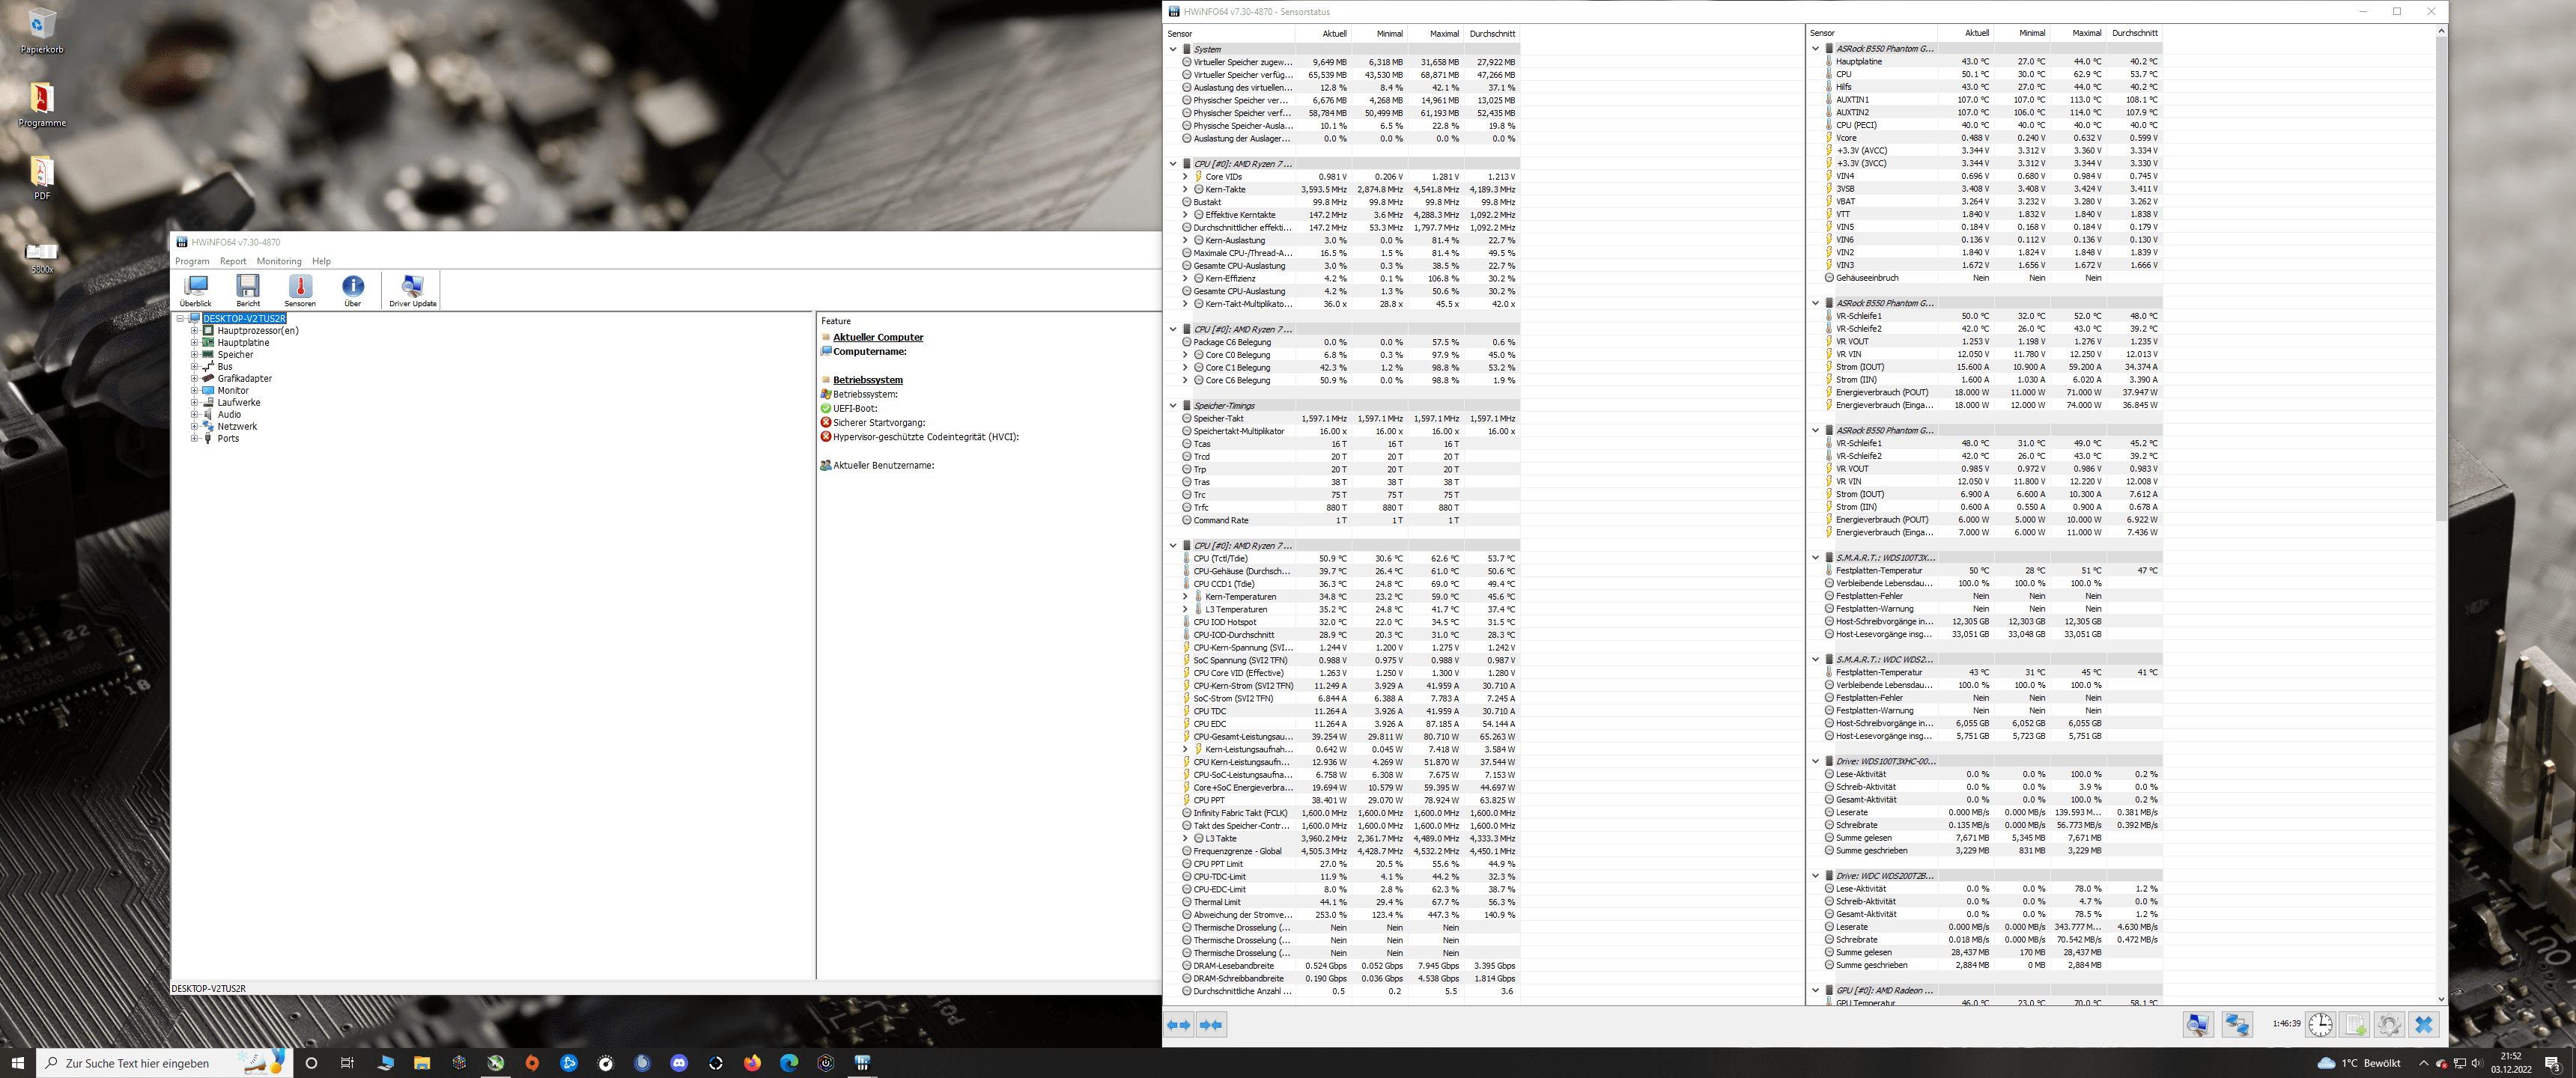Open the Report menu
Image resolution: width=2576 pixels, height=1078 pixels.
tap(232, 261)
